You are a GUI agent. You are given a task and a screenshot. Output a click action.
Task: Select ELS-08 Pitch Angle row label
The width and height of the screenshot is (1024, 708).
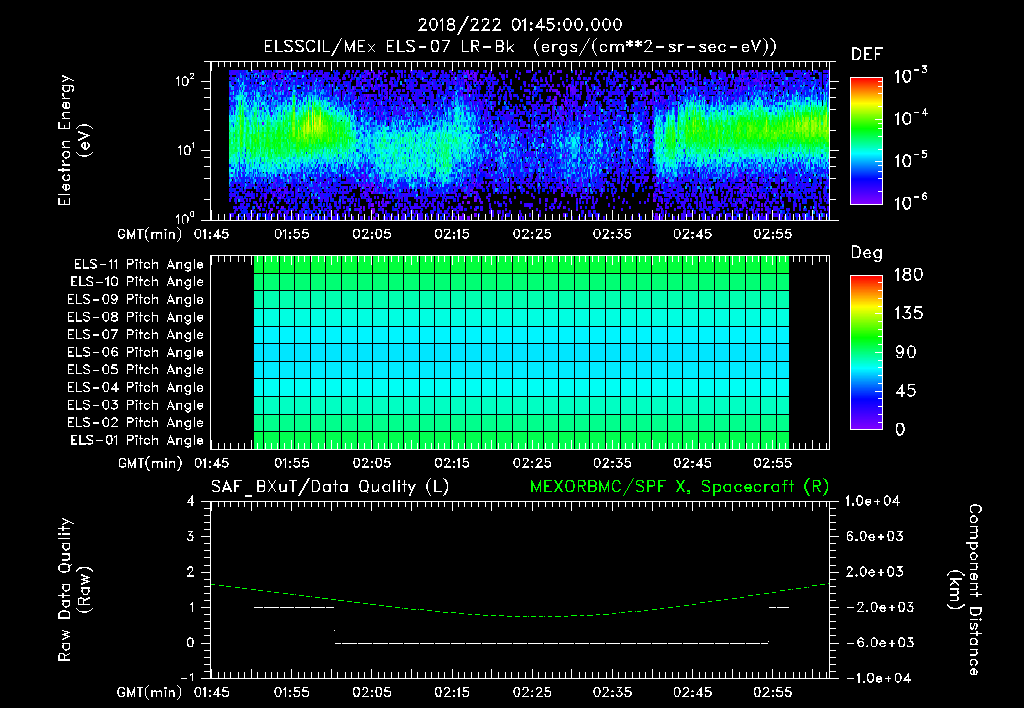(136, 317)
